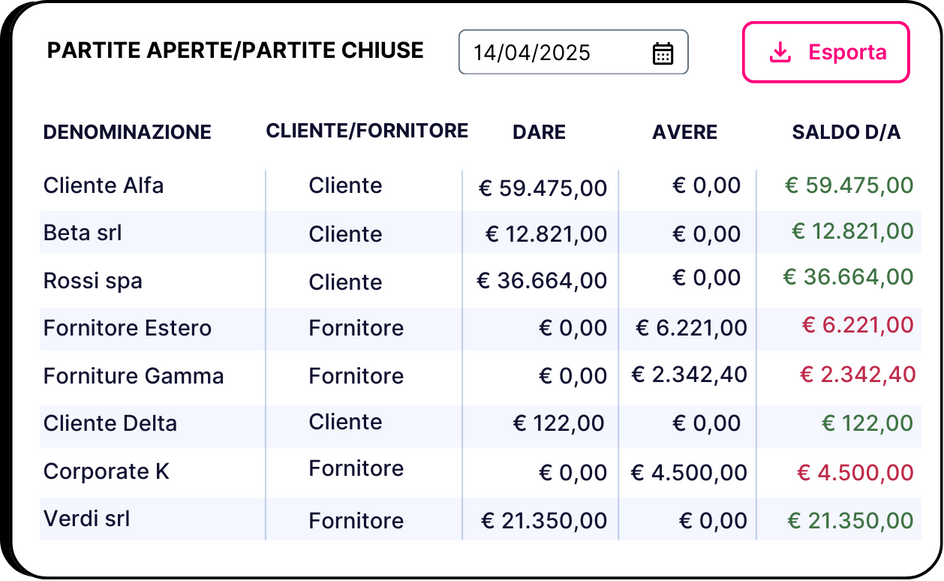
Task: Select the Cliente Delta row
Action: 480,424
